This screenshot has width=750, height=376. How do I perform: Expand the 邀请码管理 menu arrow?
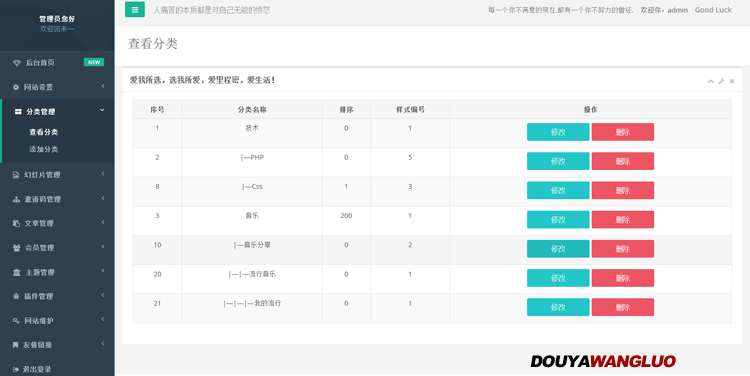click(x=103, y=199)
